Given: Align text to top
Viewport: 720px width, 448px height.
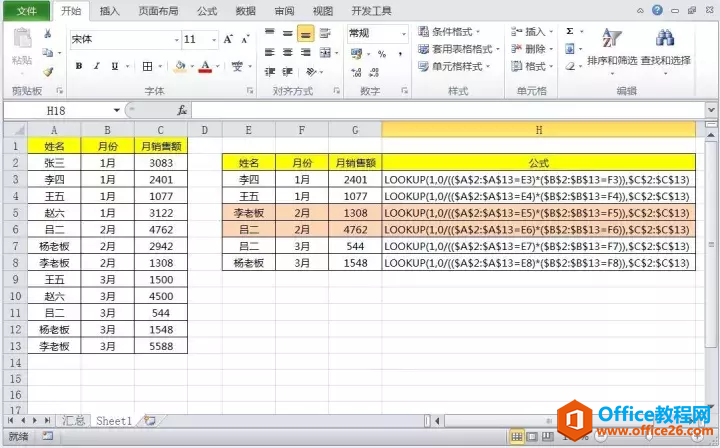Looking at the screenshot, I should (x=270, y=33).
